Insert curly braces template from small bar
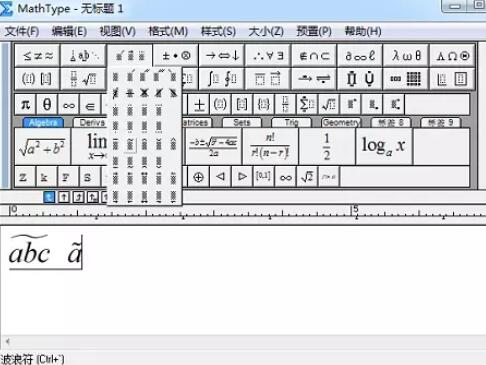Image resolution: width=486 pixels, height=365 pixels. coord(263,105)
